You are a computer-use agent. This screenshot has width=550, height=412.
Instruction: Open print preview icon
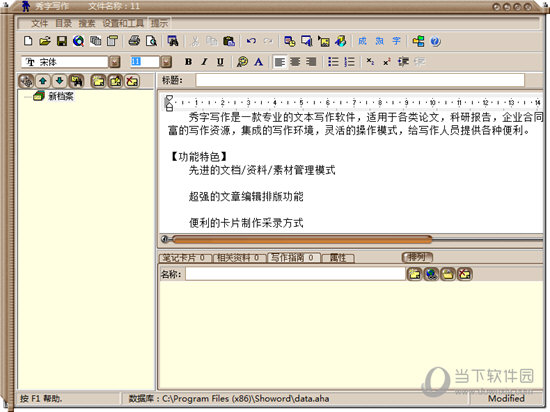[x=151, y=41]
